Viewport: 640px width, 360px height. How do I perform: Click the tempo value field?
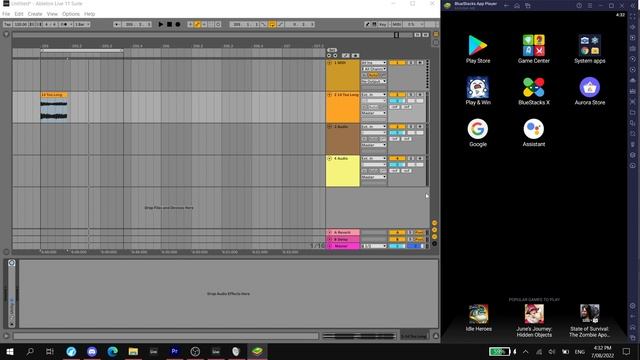tap(20, 24)
